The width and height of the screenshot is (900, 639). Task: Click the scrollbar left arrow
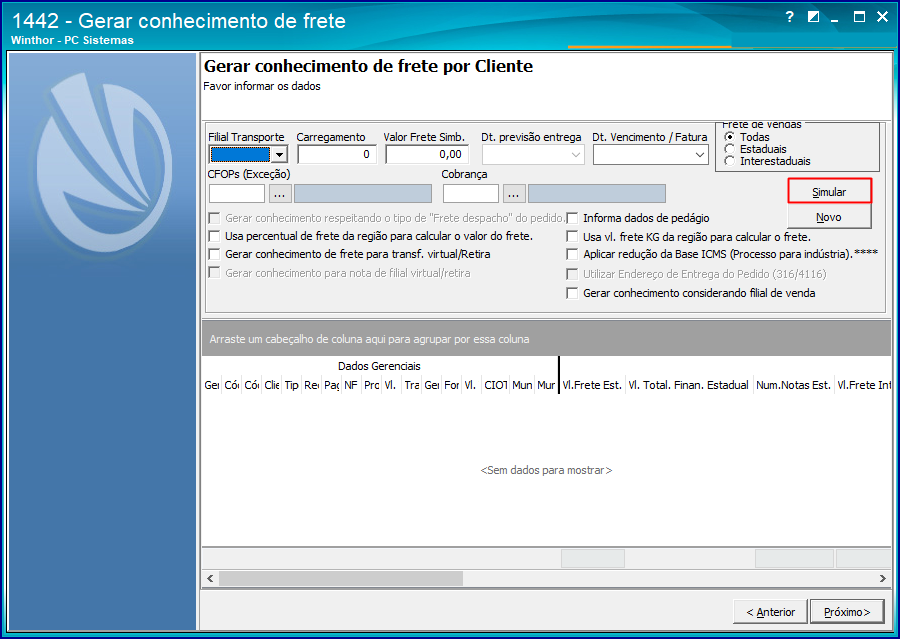210,579
